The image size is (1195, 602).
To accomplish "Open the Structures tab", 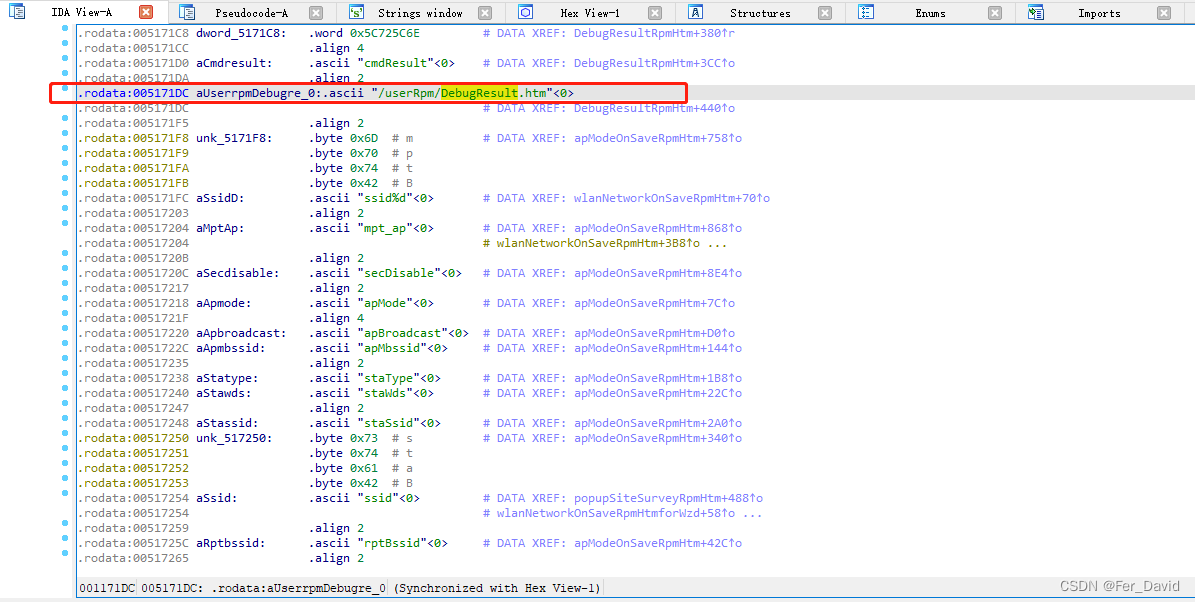I will 760,13.
